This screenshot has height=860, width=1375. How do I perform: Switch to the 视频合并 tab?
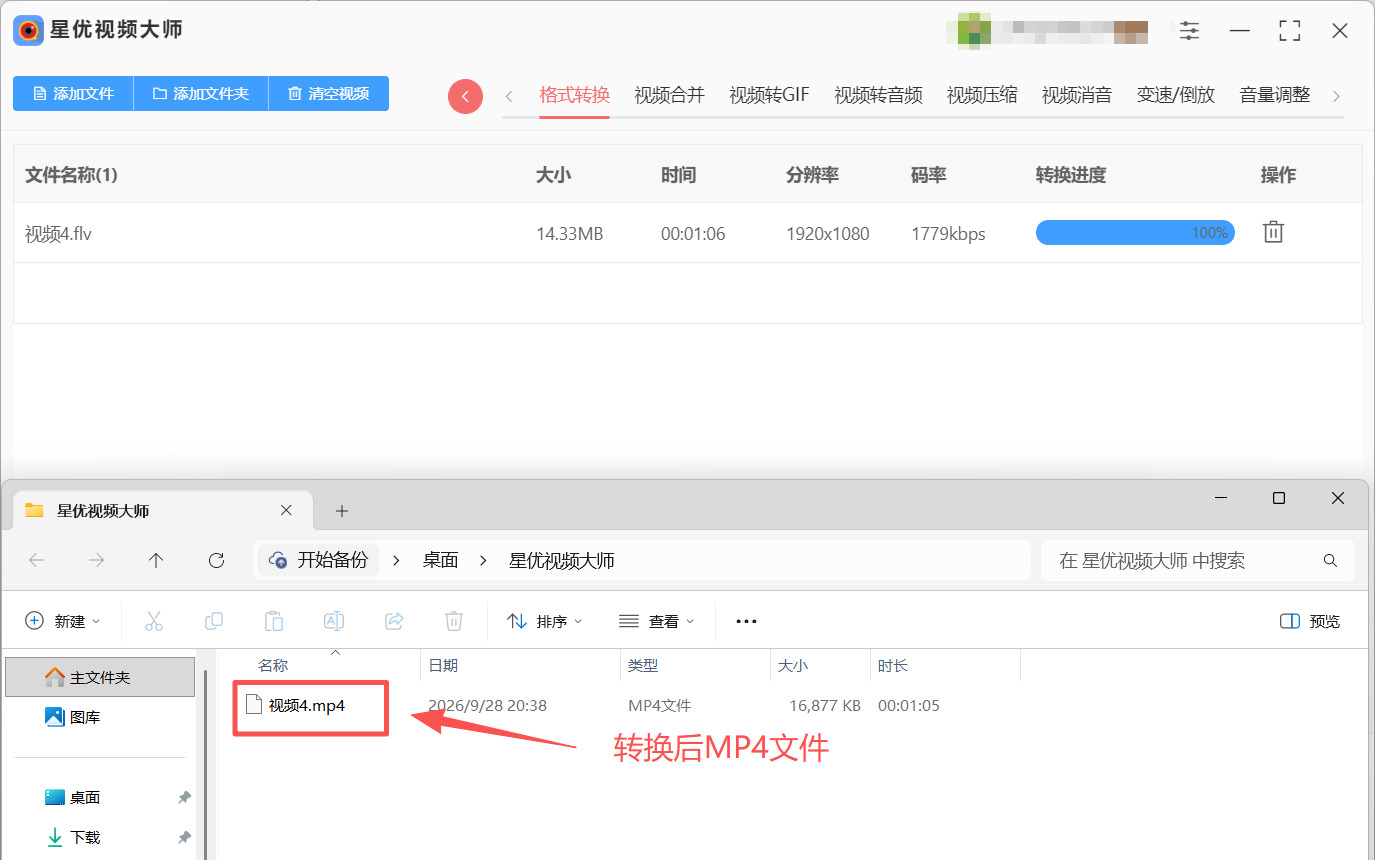coord(669,95)
